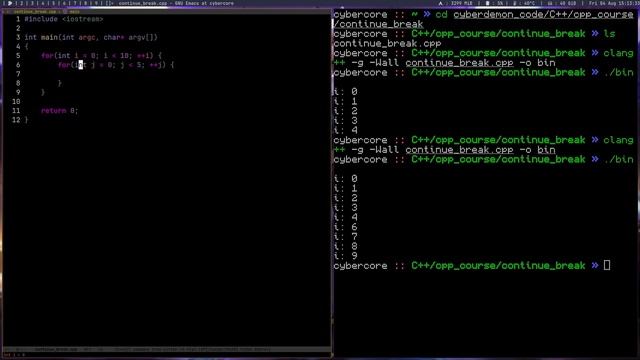This screenshot has width=640, height=360.
Task: Click the Emacs buffer tab 'continue_break.cpp'
Action: click(35, 12)
